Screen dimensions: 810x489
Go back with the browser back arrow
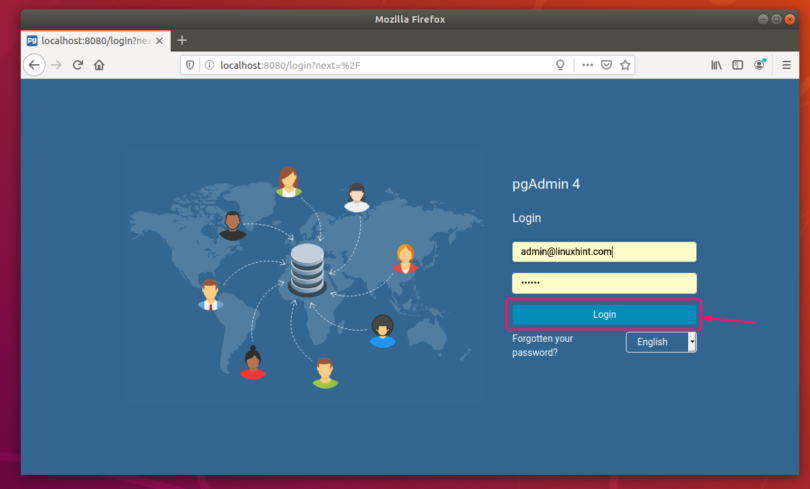[x=34, y=65]
